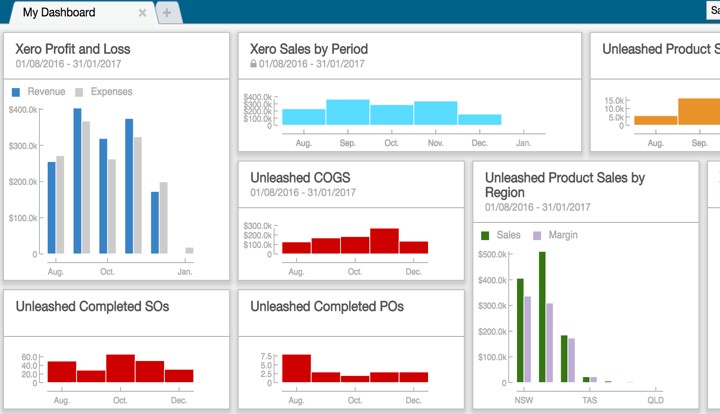Viewport: 720px width, 414px height.
Task: Click QLD axis label in Sales by Region
Action: 655,400
